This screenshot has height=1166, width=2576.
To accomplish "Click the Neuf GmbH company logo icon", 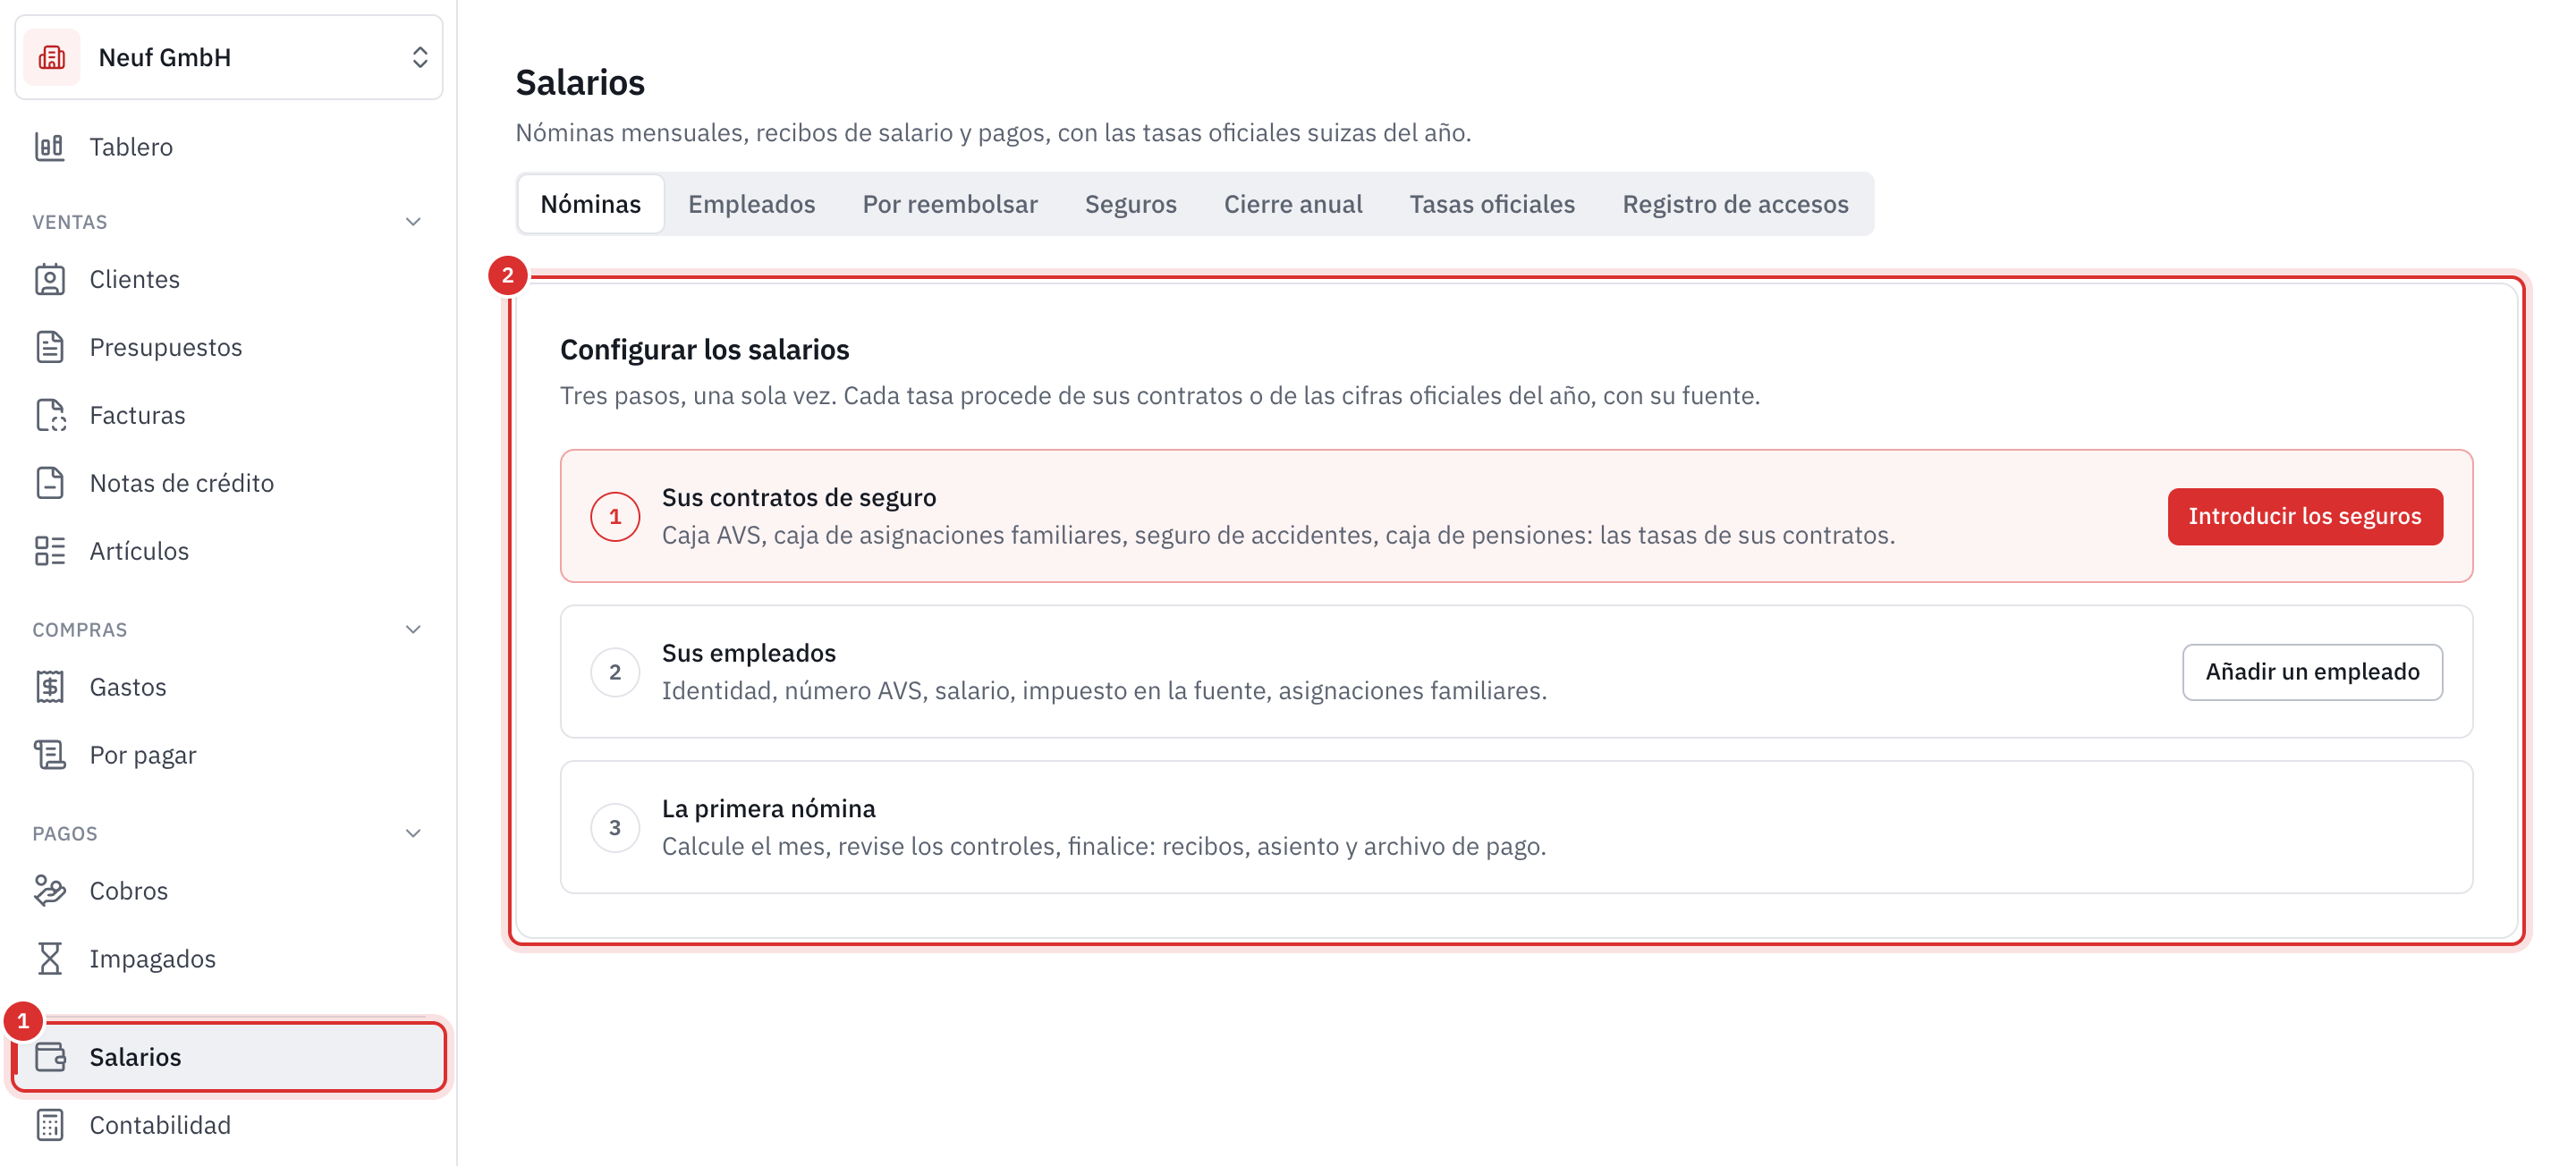I will click(52, 57).
